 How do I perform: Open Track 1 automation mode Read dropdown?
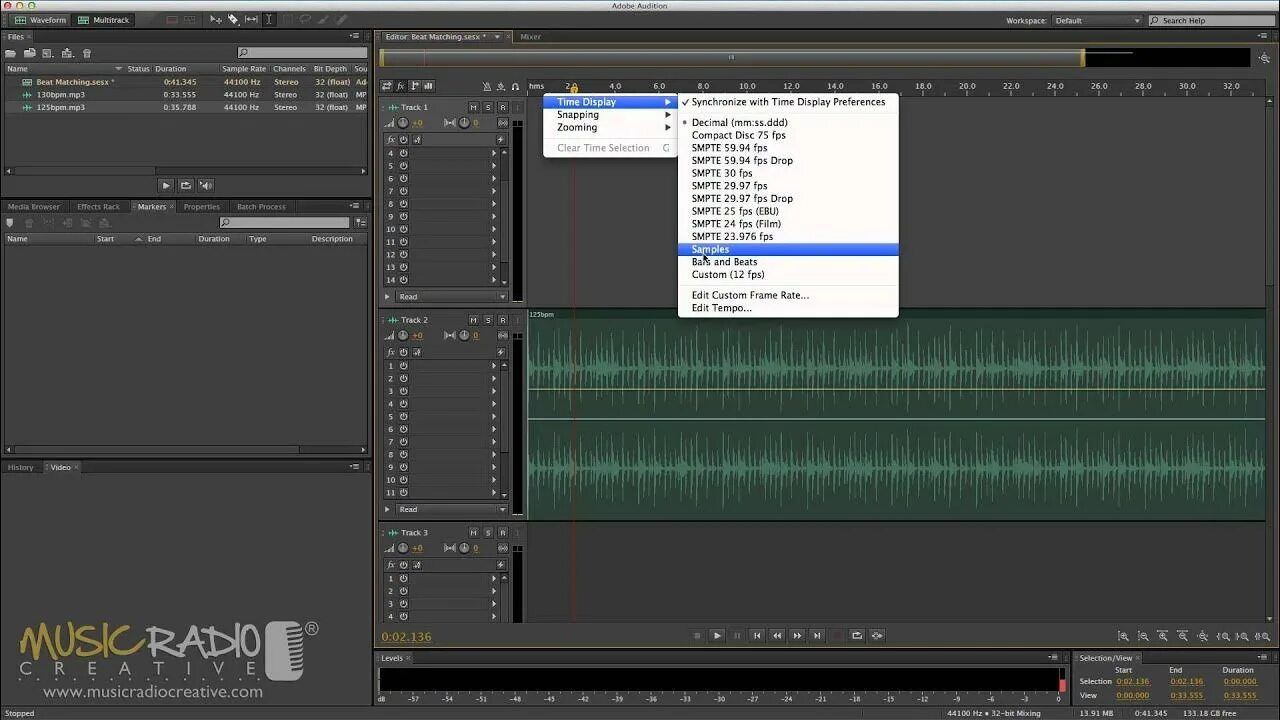click(452, 297)
